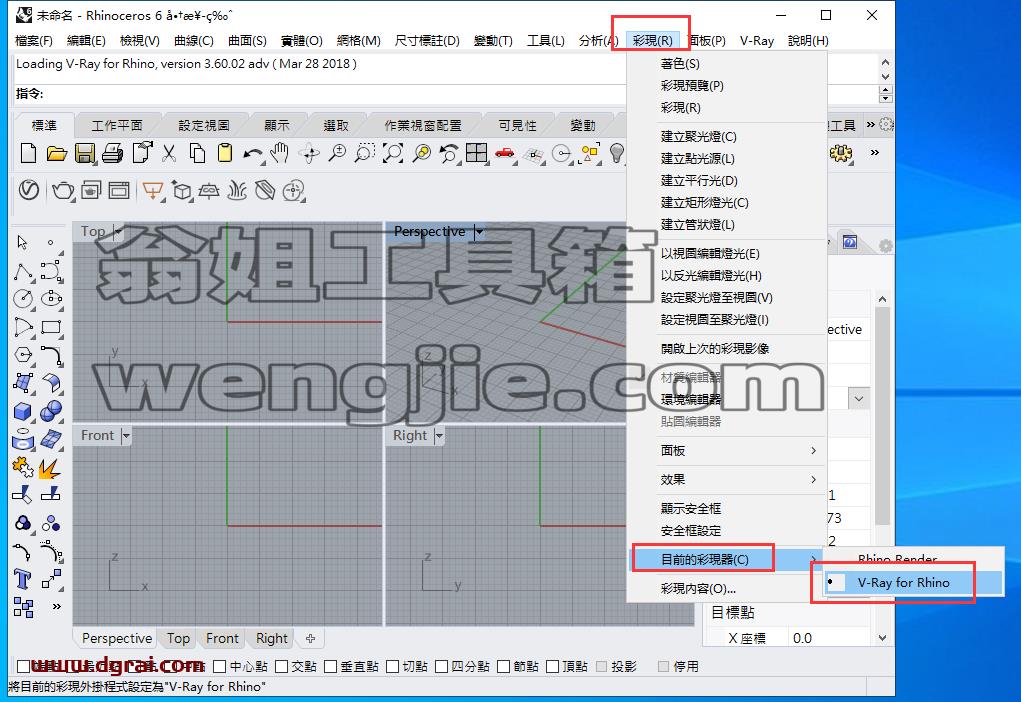Select the Explode tool
The width and height of the screenshot is (1021, 702).
pyautogui.click(x=50, y=468)
